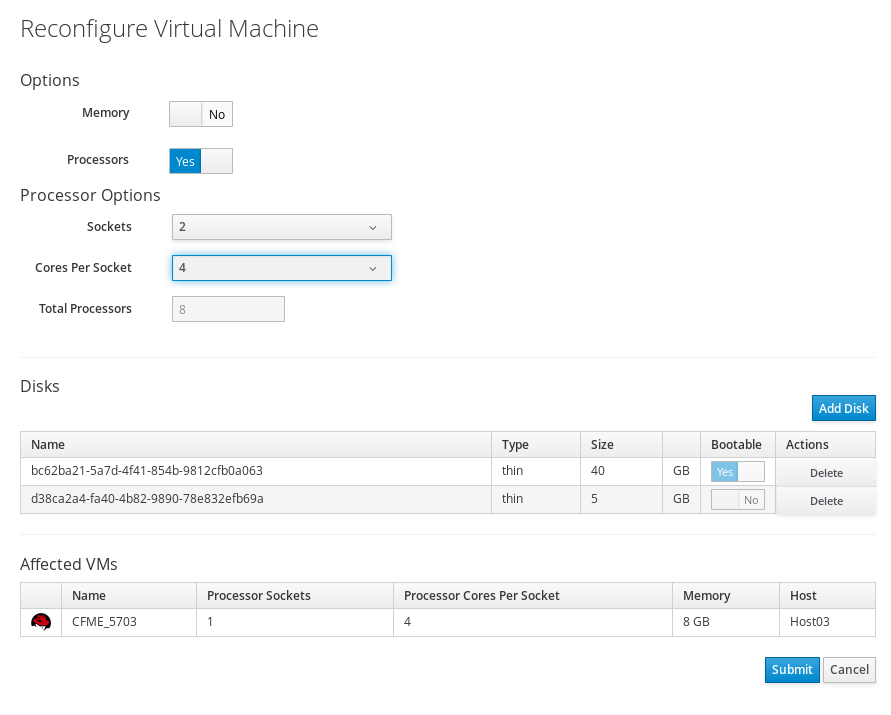The width and height of the screenshot is (891, 715).
Task: Click the Add Disk button
Action: pos(843,408)
